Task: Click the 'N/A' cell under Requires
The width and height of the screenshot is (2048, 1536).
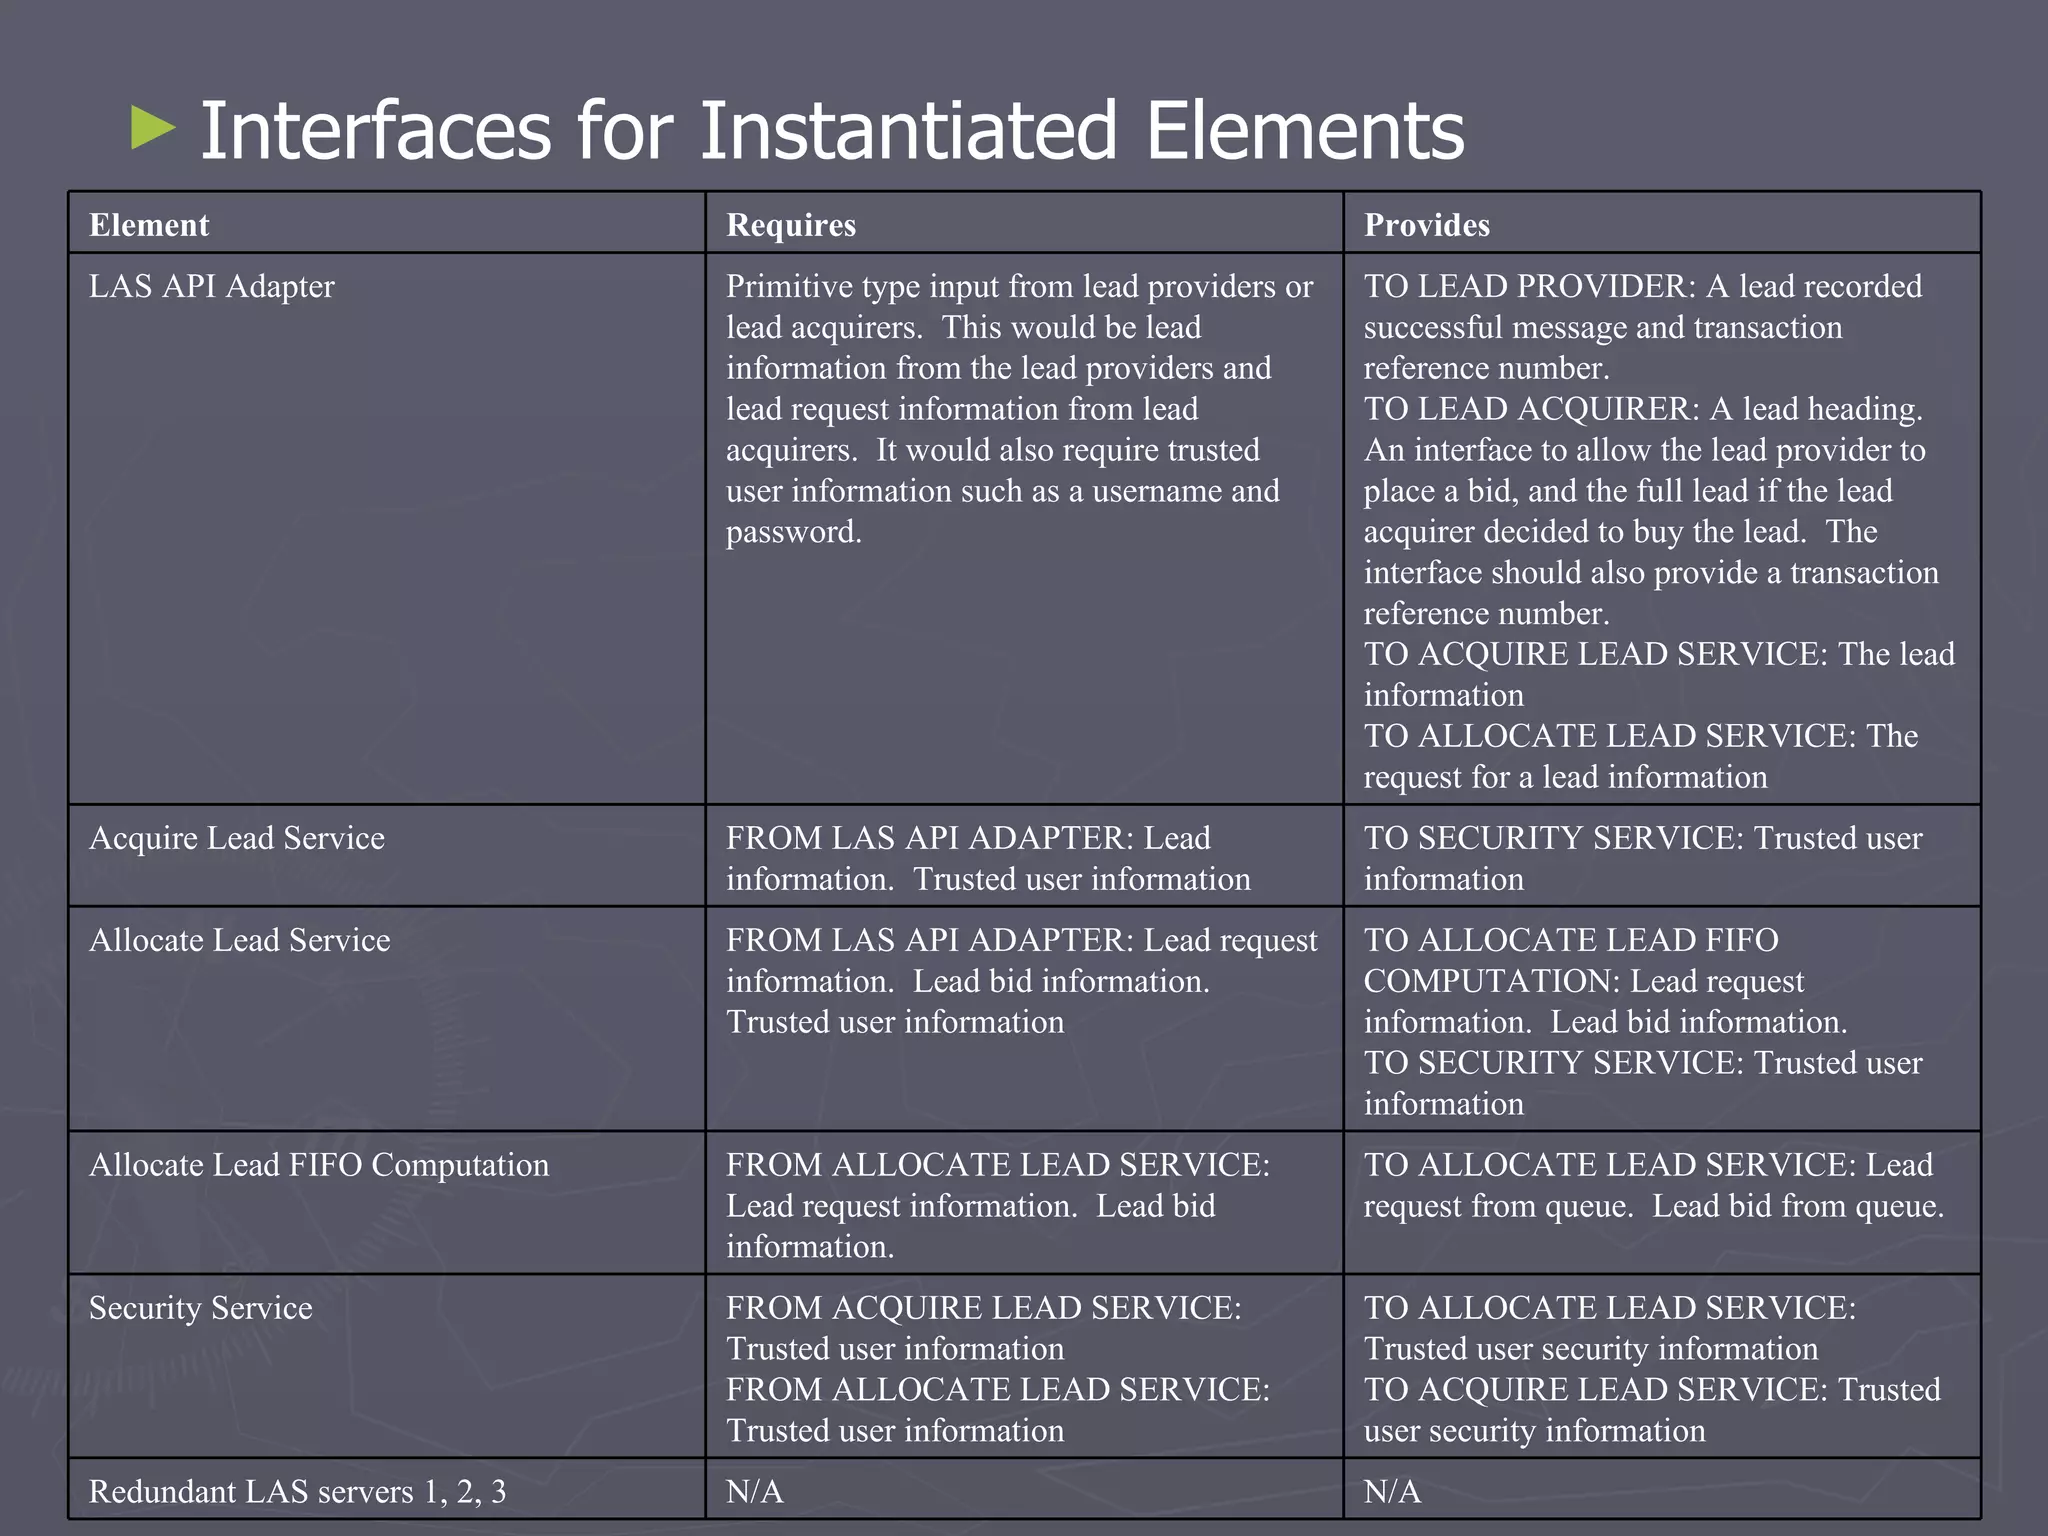Action: click(x=1024, y=1489)
